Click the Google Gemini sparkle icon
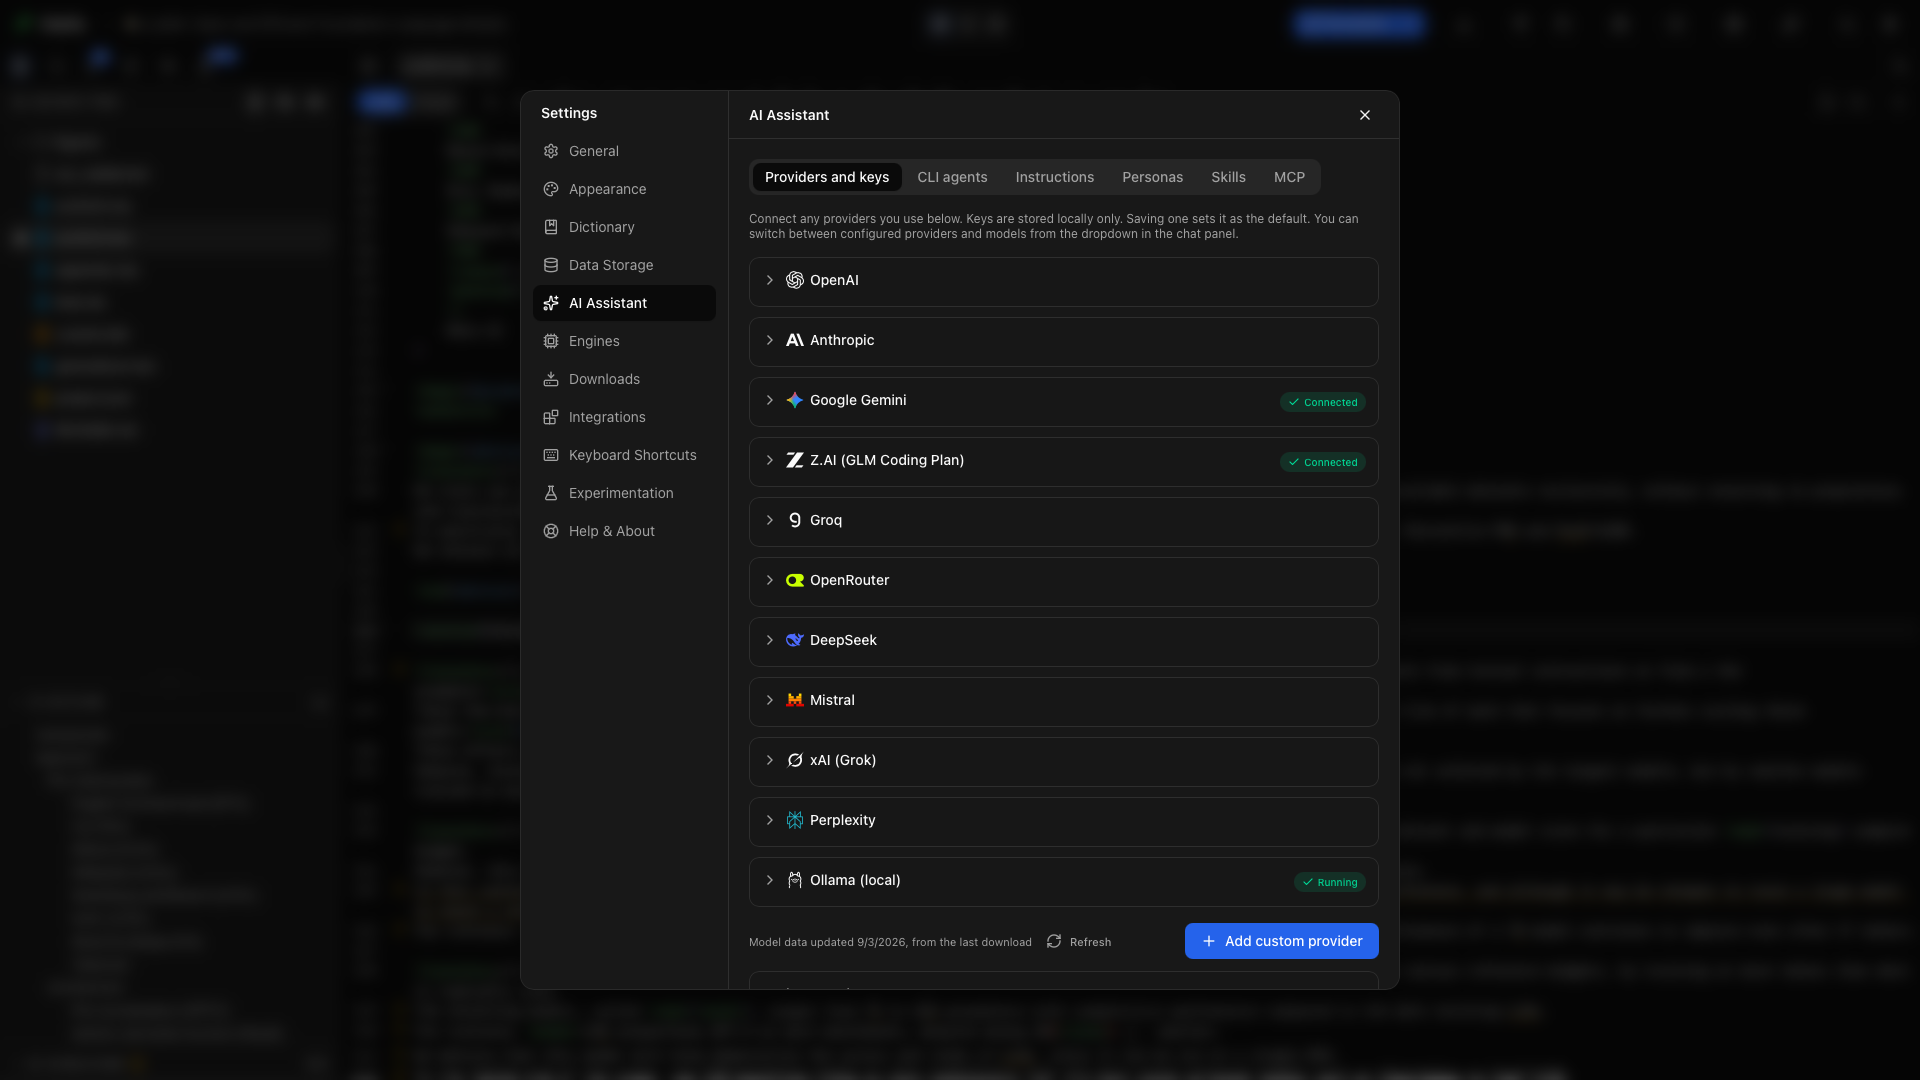This screenshot has width=1920, height=1080. [795, 400]
